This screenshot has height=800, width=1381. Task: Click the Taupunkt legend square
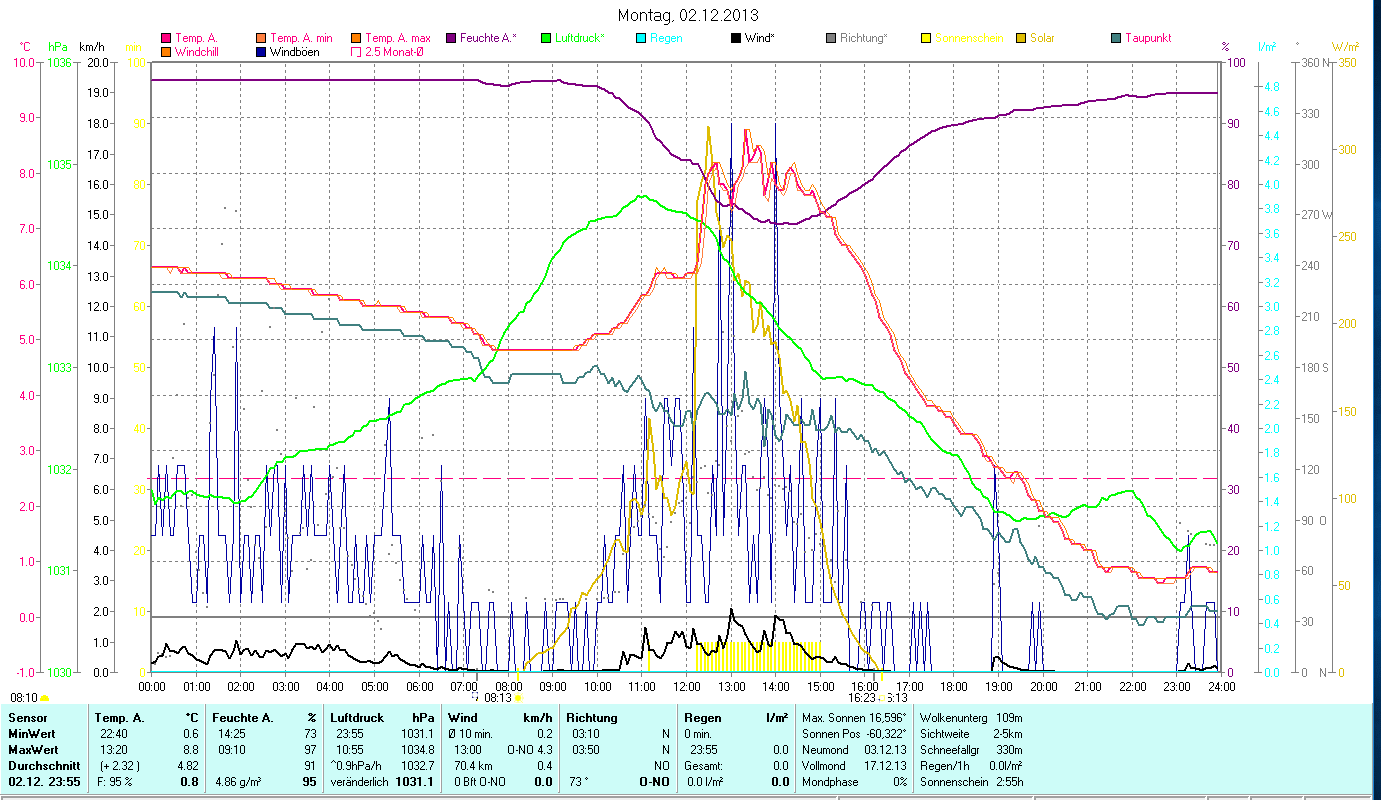click(x=1115, y=38)
